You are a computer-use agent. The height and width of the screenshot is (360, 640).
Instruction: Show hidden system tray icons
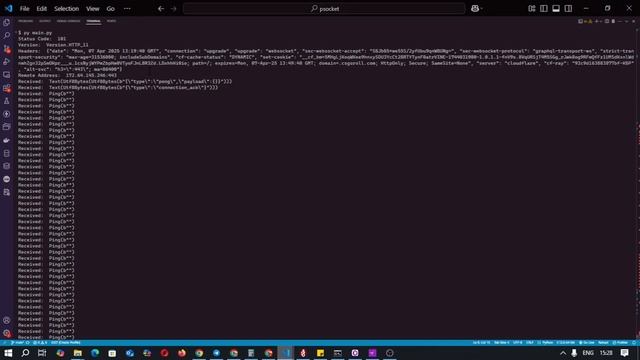click(x=563, y=353)
